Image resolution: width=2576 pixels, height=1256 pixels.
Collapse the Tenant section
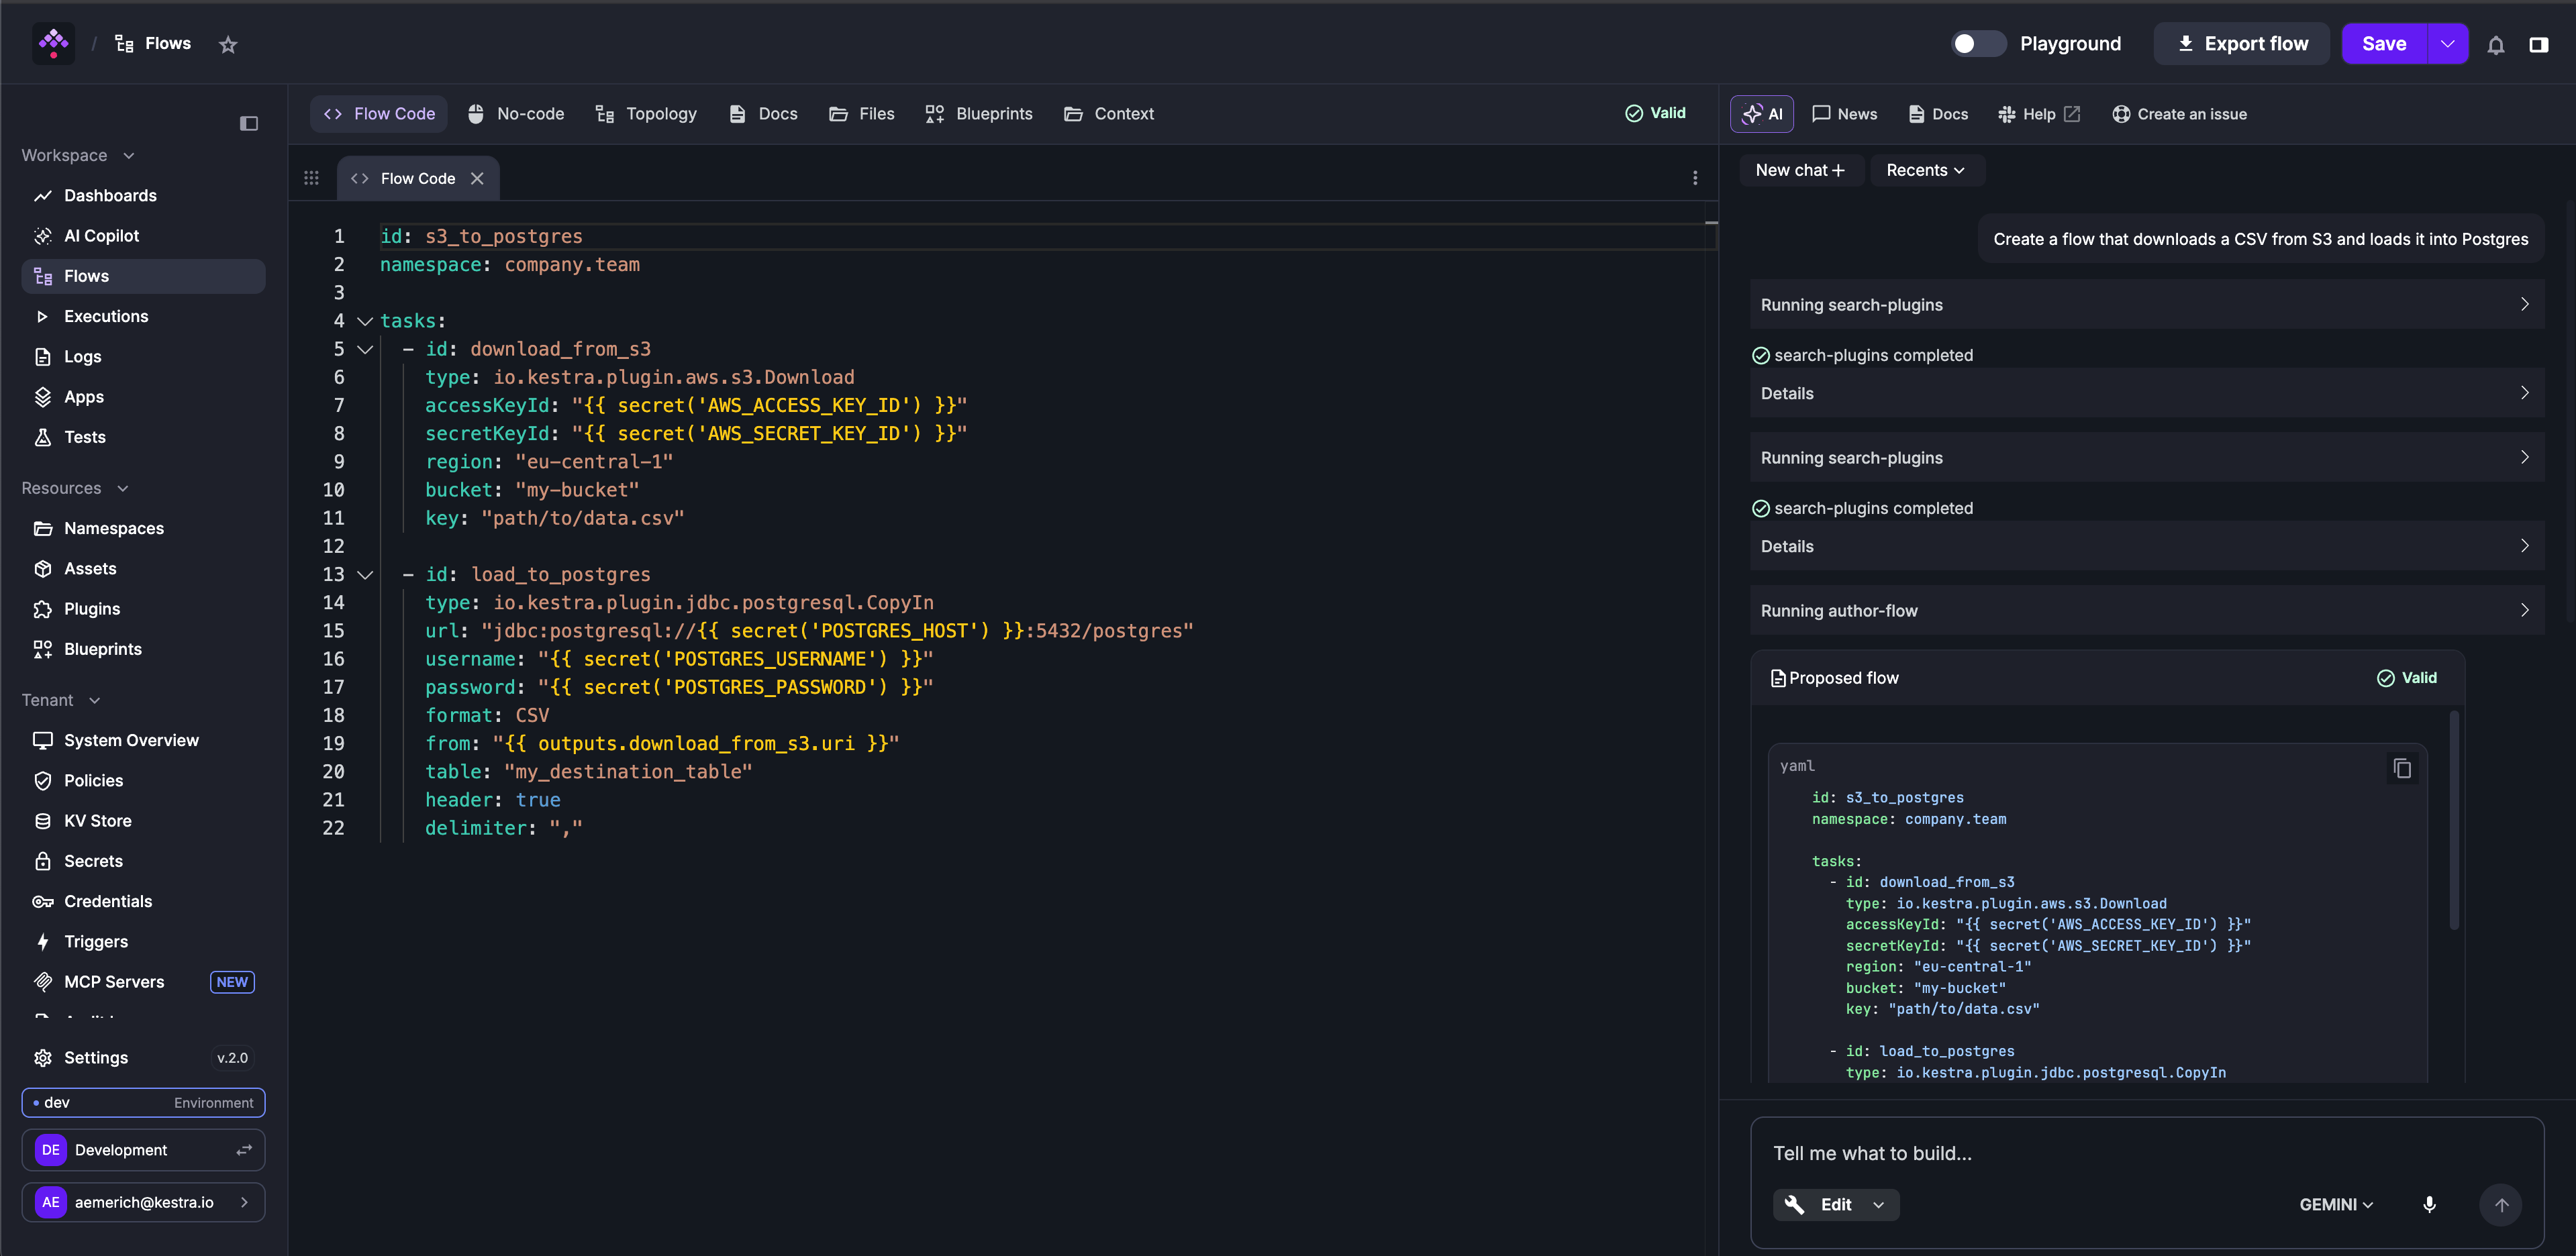click(x=61, y=700)
